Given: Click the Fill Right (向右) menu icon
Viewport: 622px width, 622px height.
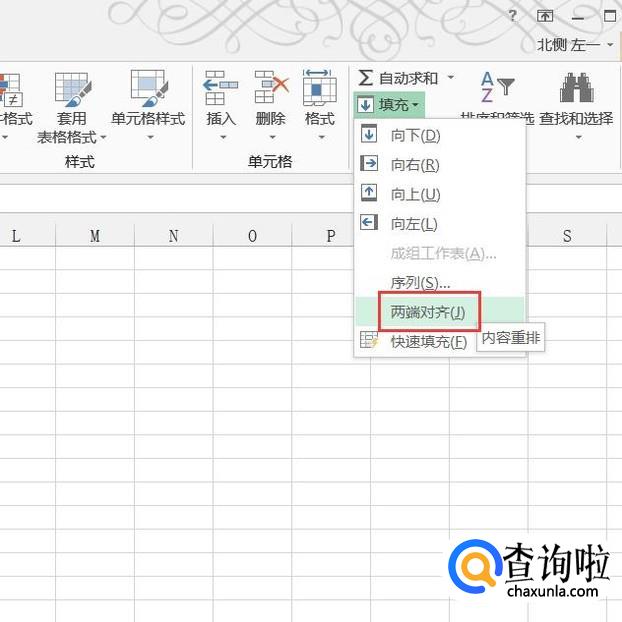Looking at the screenshot, I should pos(369,163).
